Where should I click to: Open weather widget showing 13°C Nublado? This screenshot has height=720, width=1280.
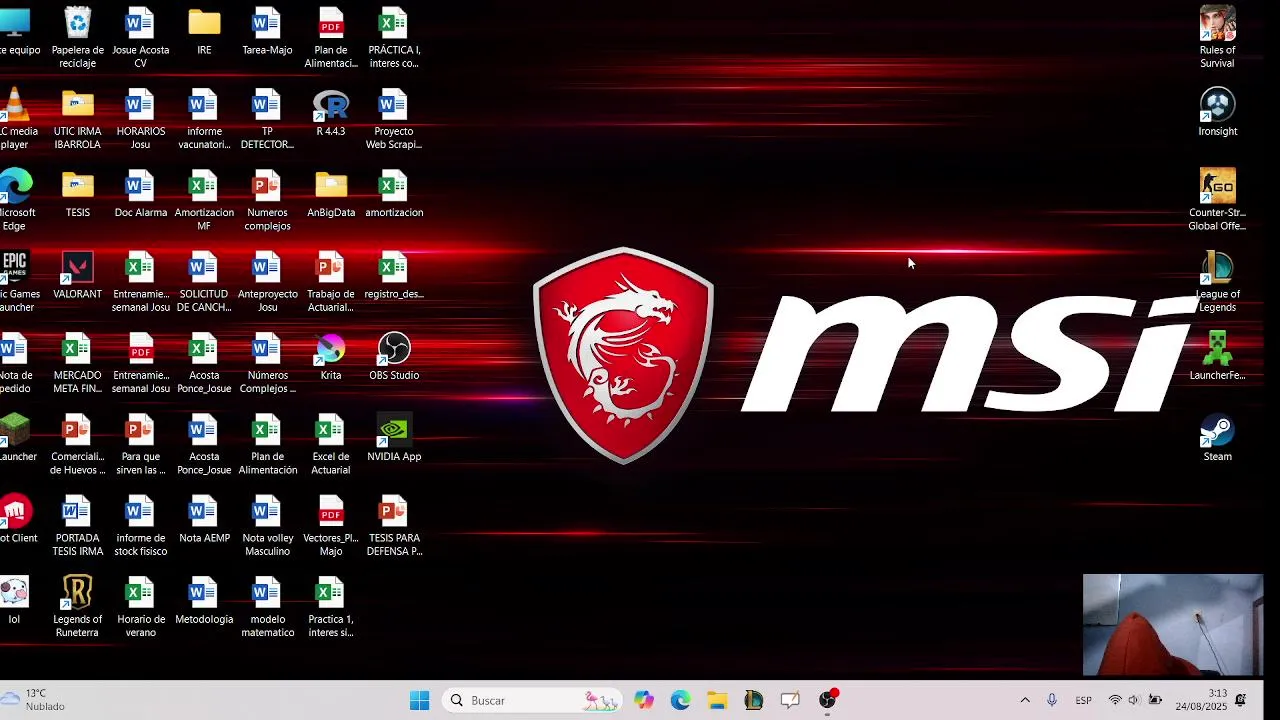[x=35, y=700]
